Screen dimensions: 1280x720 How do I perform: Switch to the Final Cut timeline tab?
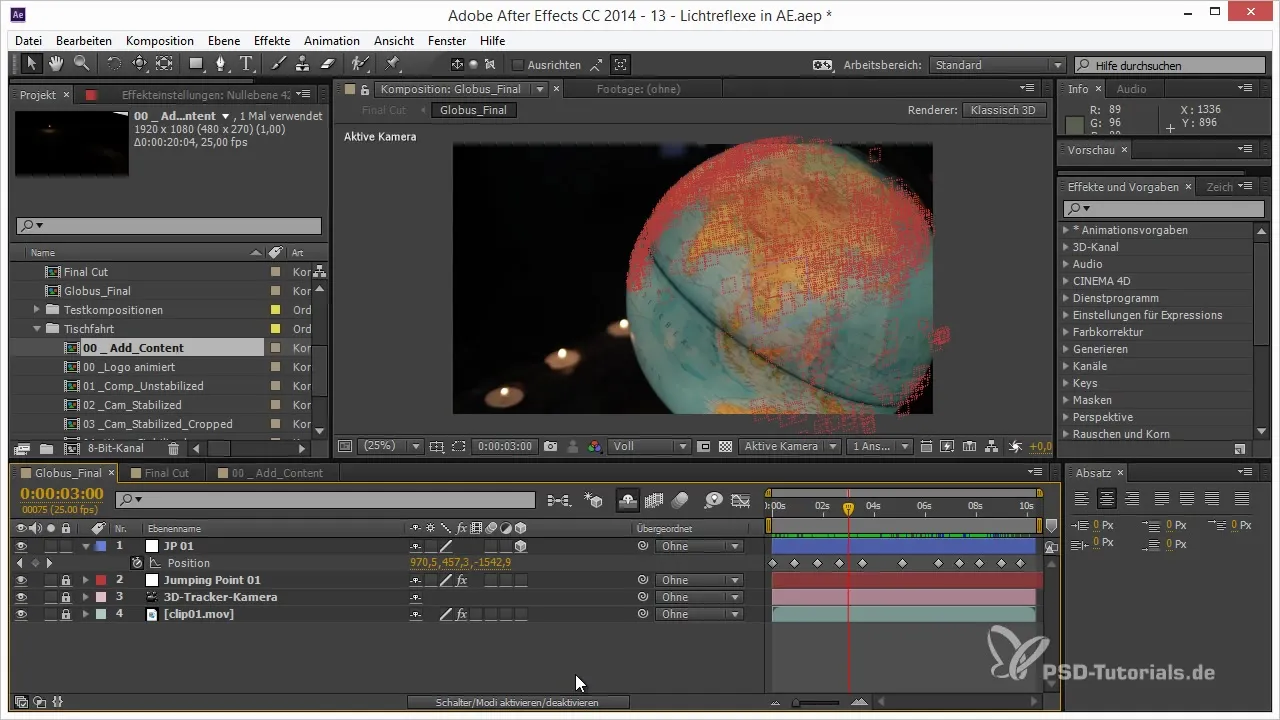[167, 473]
